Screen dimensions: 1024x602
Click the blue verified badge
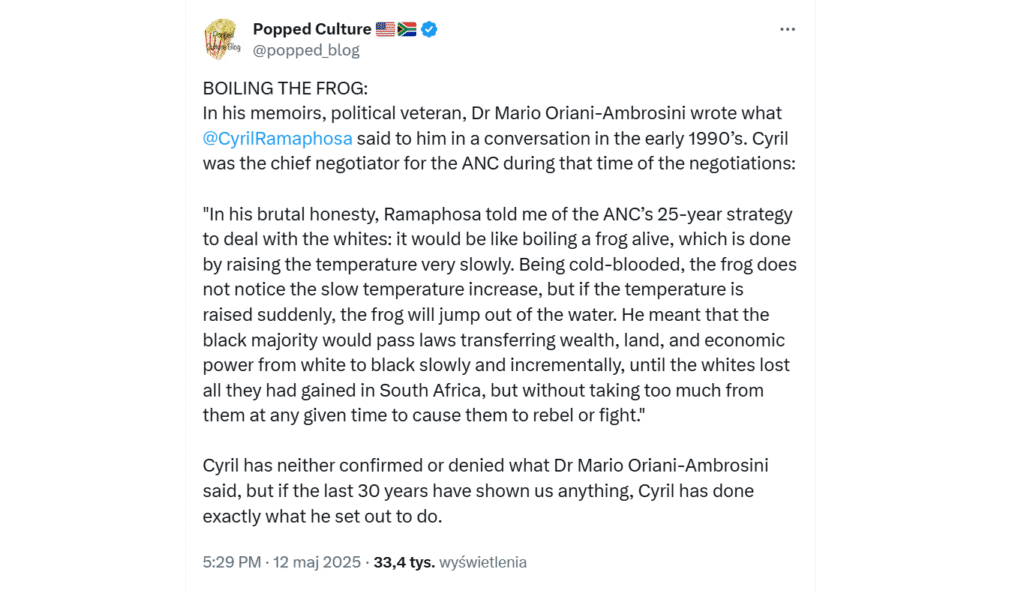pyautogui.click(x=429, y=29)
